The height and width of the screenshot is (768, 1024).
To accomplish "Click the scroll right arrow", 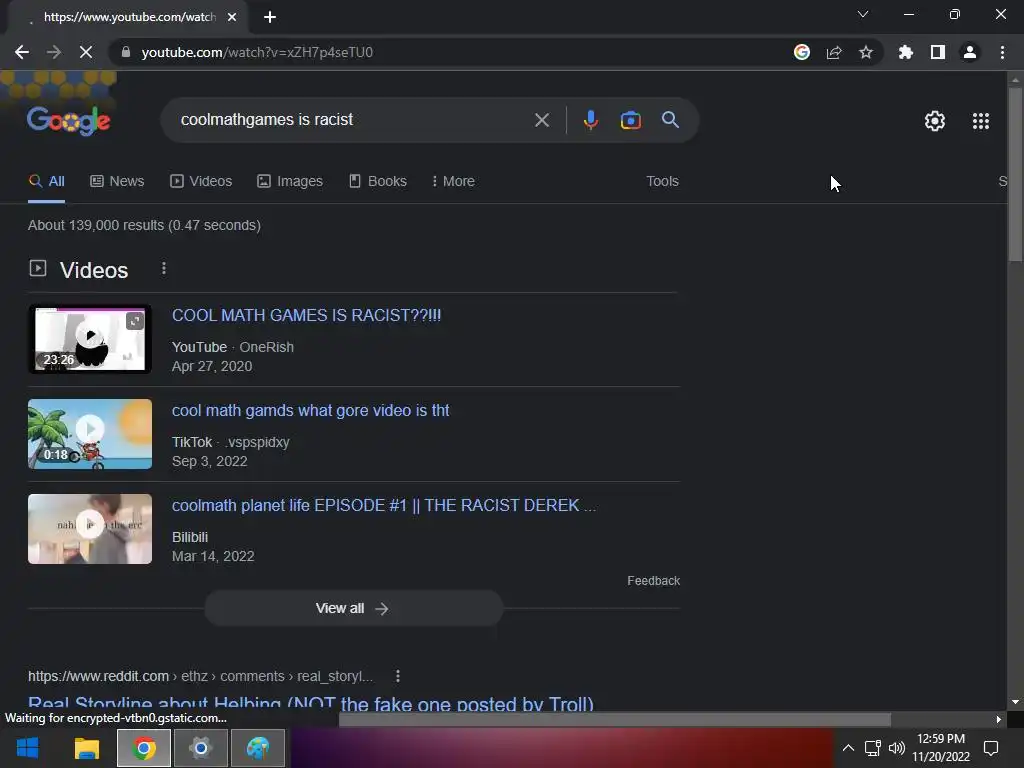I will click(x=999, y=720).
